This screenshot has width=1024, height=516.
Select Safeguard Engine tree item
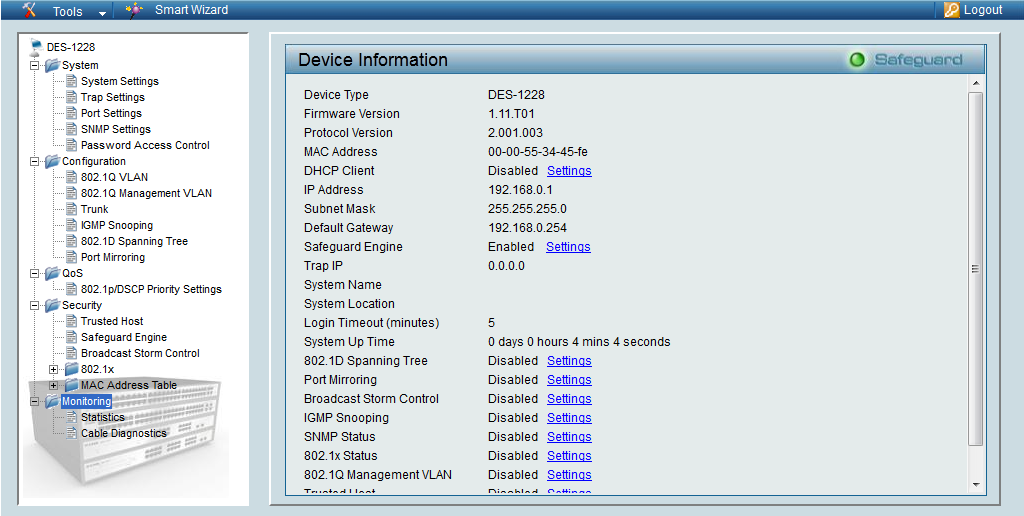124,337
